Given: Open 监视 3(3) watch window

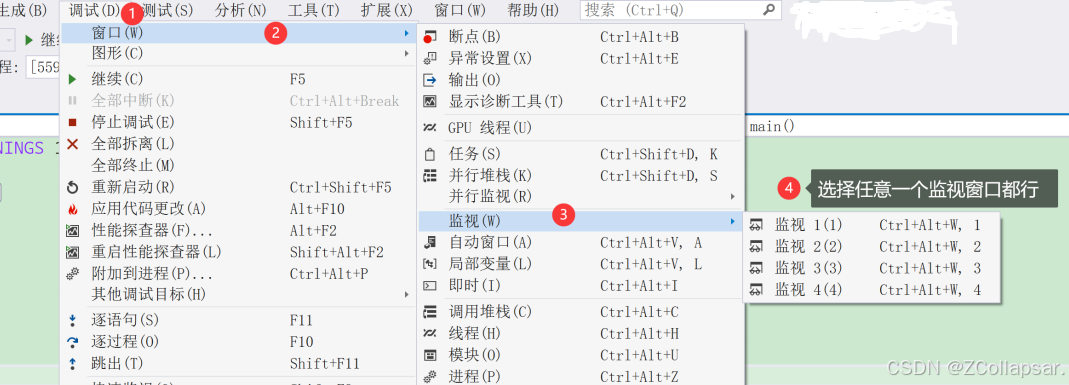Looking at the screenshot, I should (x=871, y=268).
